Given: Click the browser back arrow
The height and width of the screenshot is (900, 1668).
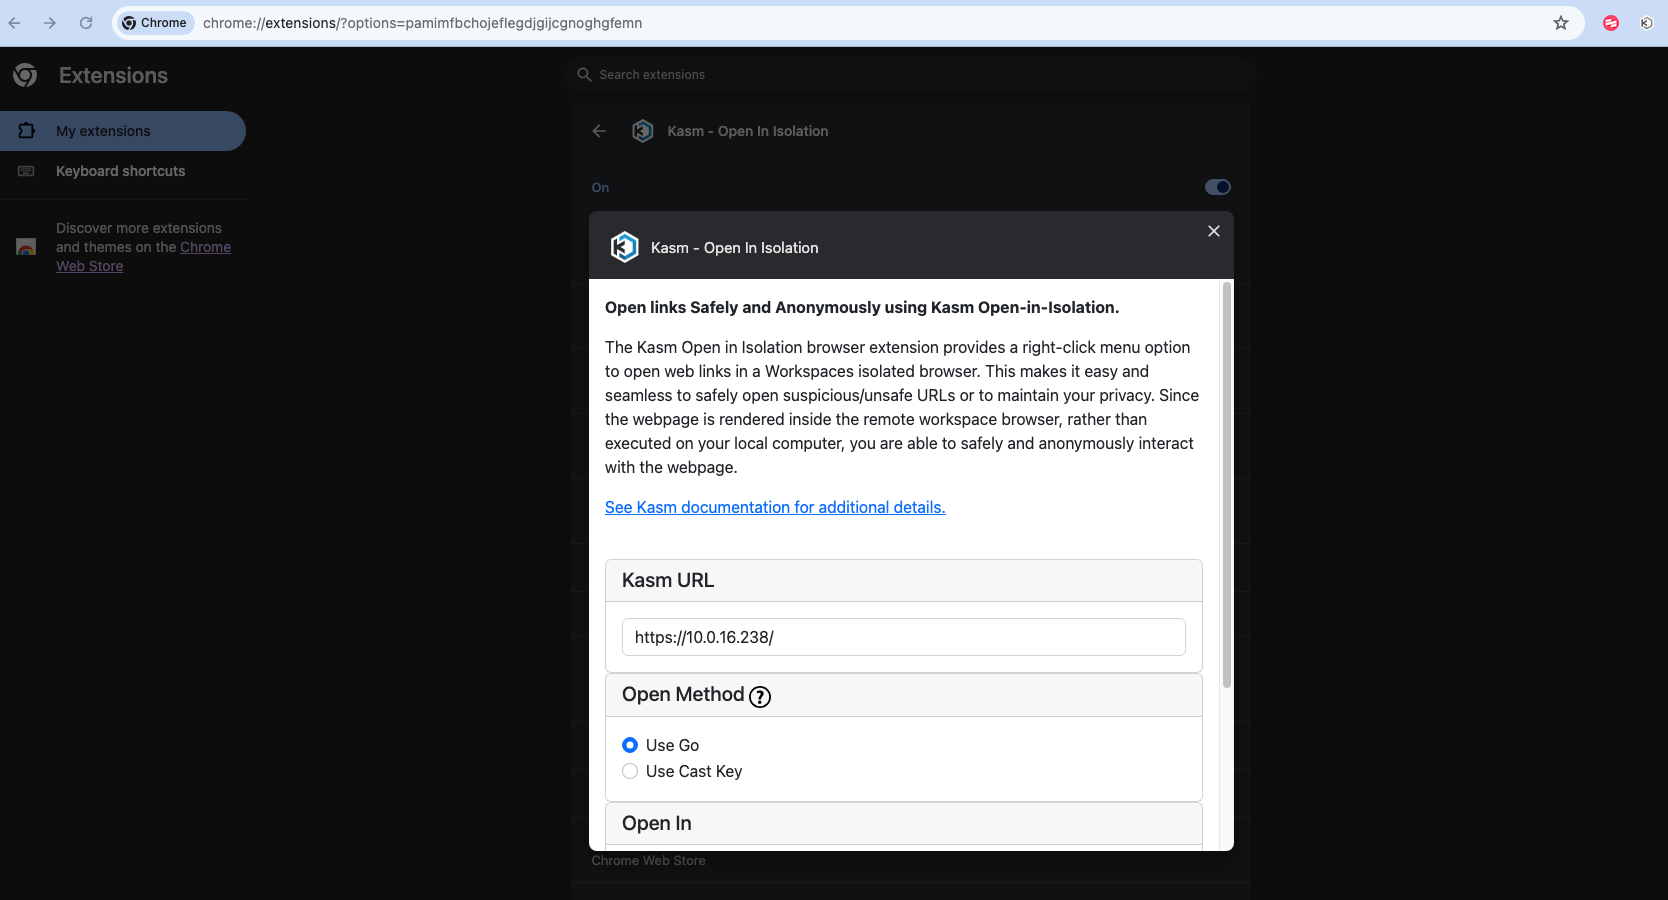Looking at the screenshot, I should point(15,23).
